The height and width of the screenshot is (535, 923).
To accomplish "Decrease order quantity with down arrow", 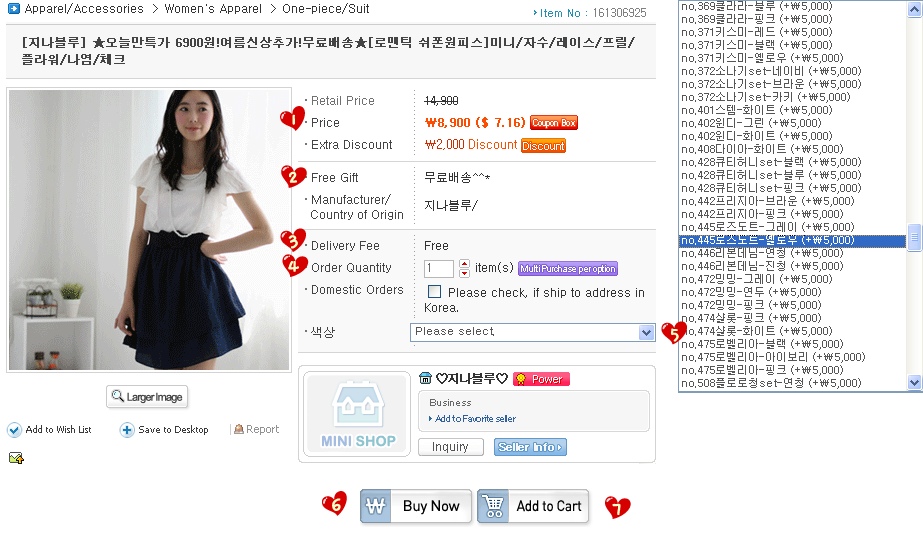I will [464, 273].
